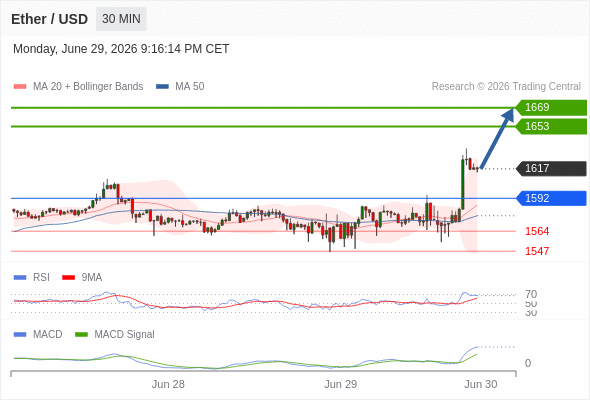The width and height of the screenshot is (590, 400).
Task: Click the red 1547 support label
Action: click(537, 251)
